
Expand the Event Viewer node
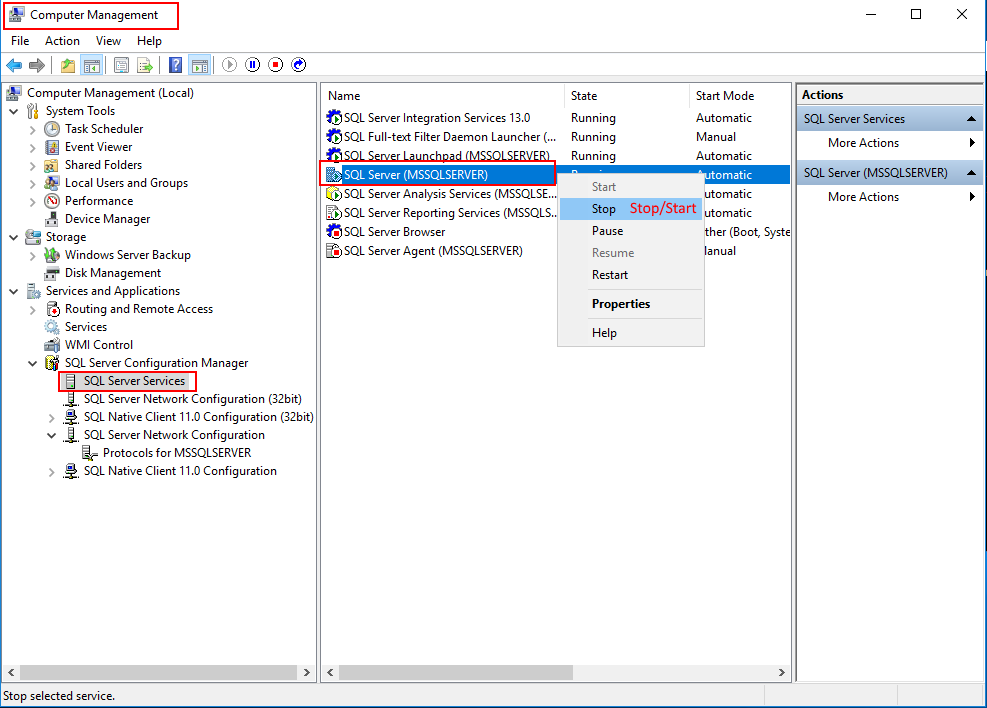[x=33, y=148]
